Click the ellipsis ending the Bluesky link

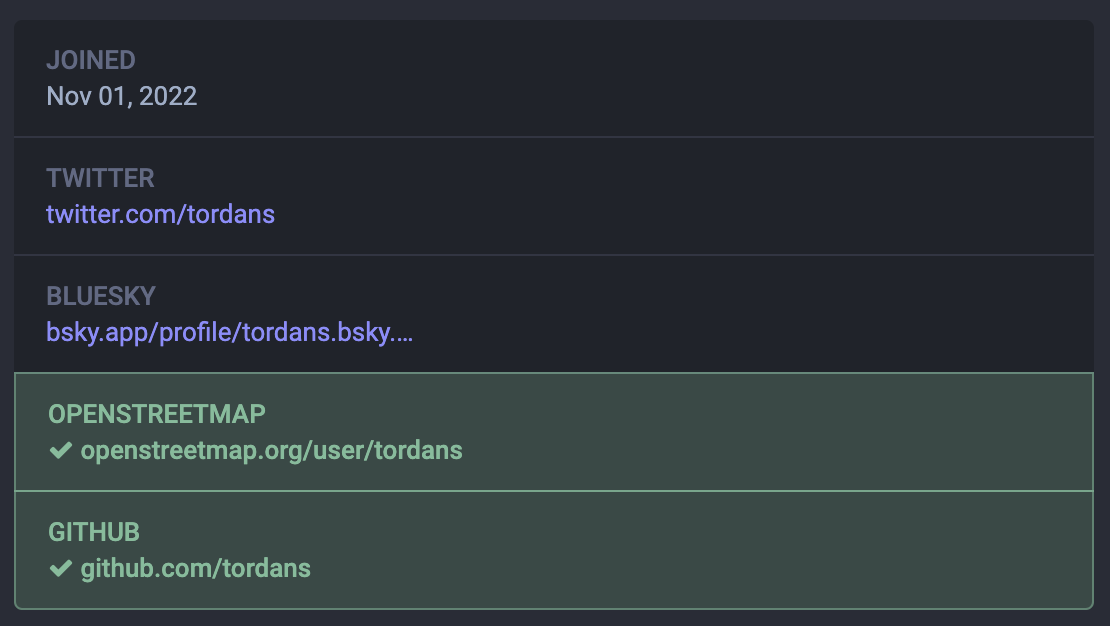coord(404,334)
